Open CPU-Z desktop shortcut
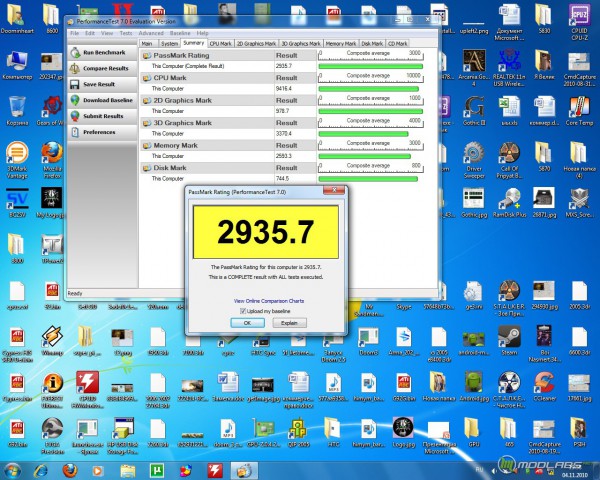The height and width of the screenshot is (480, 600). pyautogui.click(x=579, y=22)
